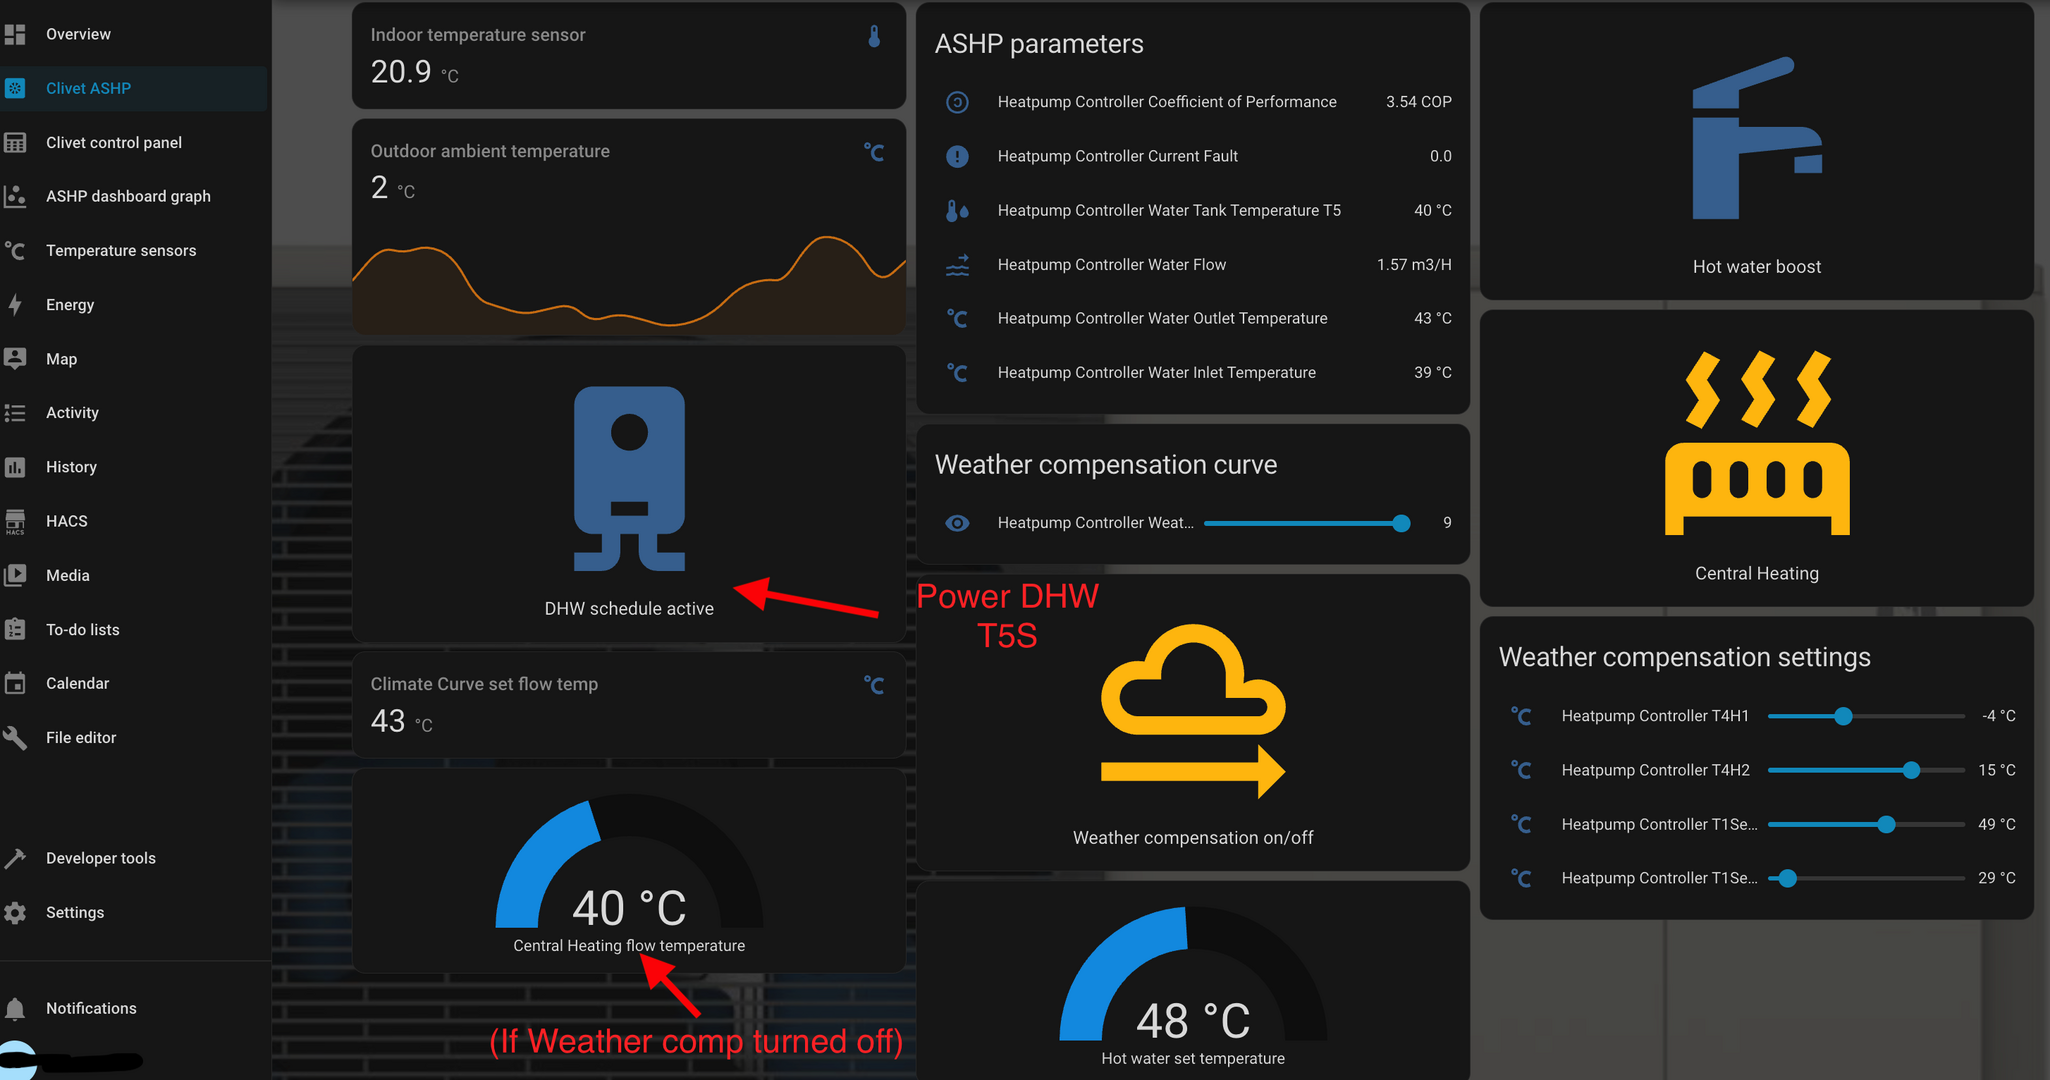Click the Water Flow waves icon
2050x1080 pixels.
click(957, 265)
